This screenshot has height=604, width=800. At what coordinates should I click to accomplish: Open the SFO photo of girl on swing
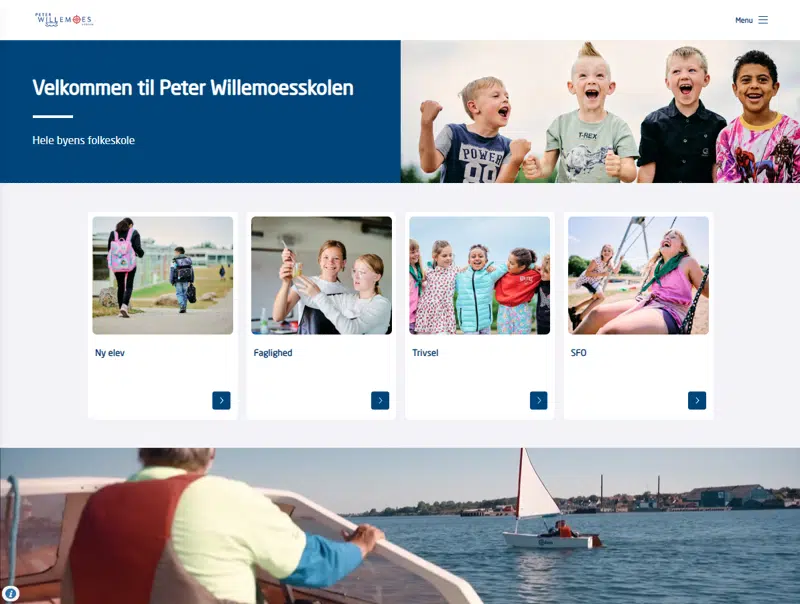pyautogui.click(x=638, y=275)
